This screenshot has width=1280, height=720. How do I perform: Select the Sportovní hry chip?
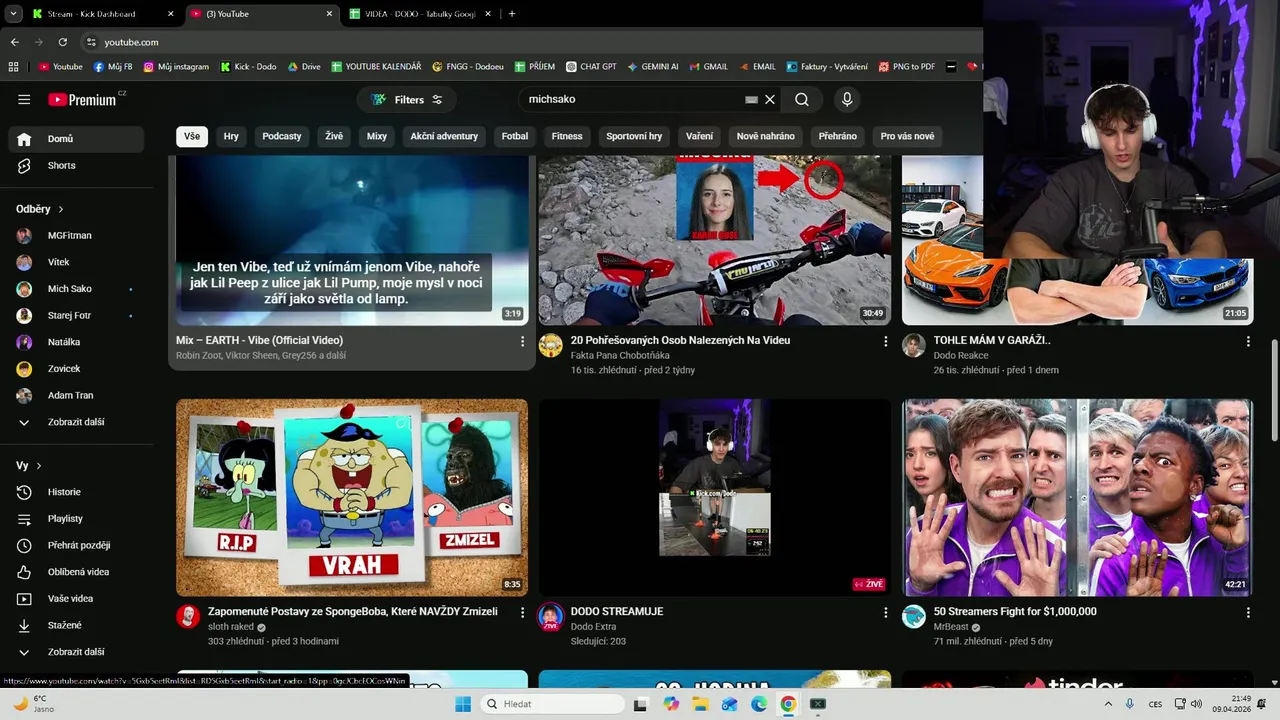pyautogui.click(x=634, y=136)
